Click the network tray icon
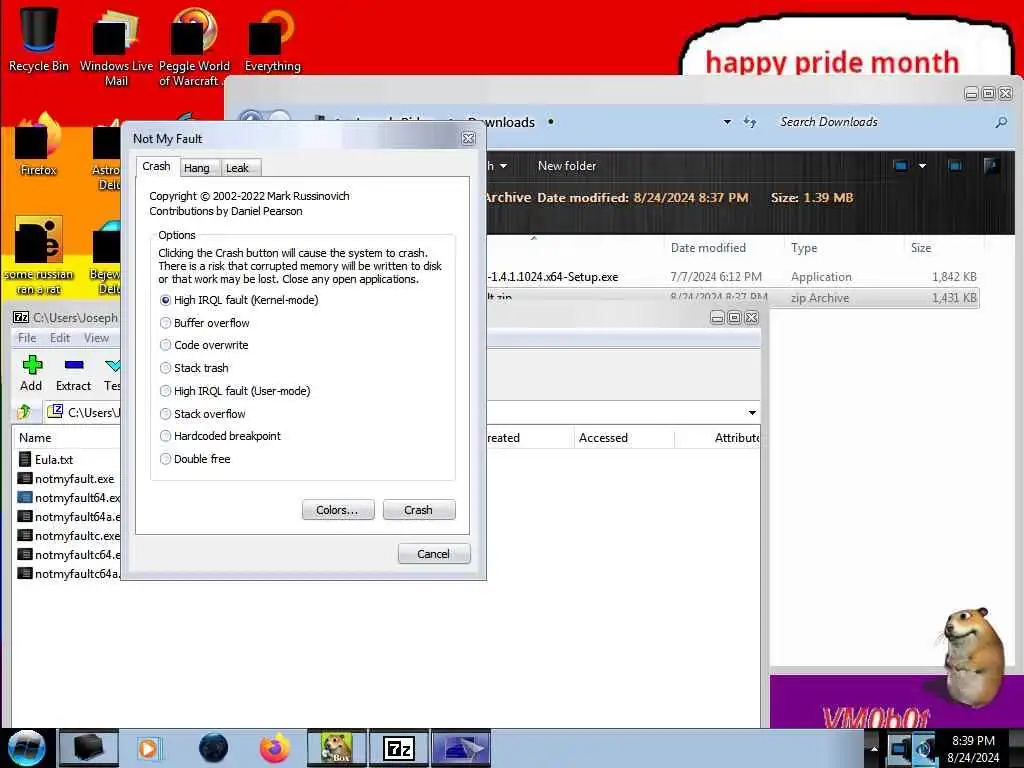 tap(901, 749)
